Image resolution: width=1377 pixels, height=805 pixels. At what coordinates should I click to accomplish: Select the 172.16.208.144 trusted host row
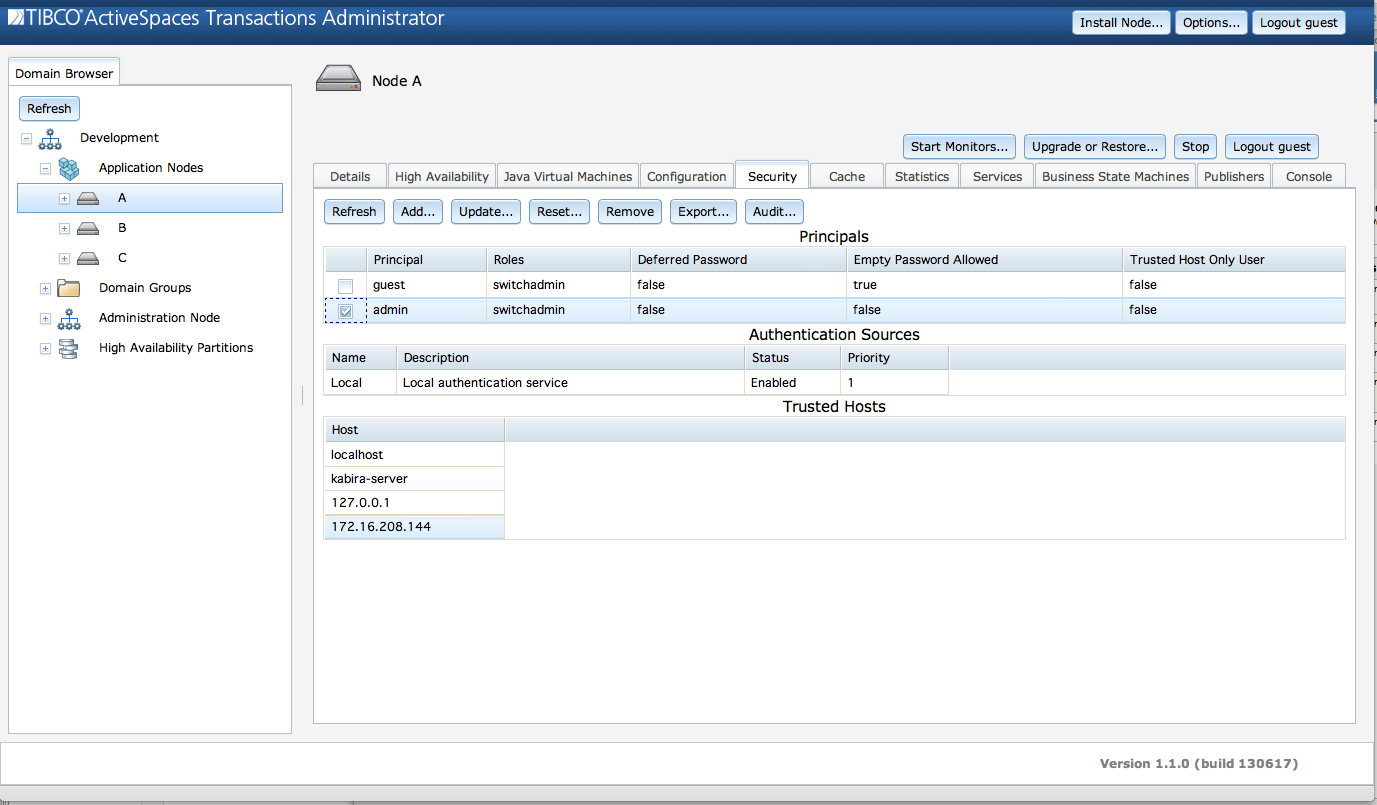click(x=414, y=526)
